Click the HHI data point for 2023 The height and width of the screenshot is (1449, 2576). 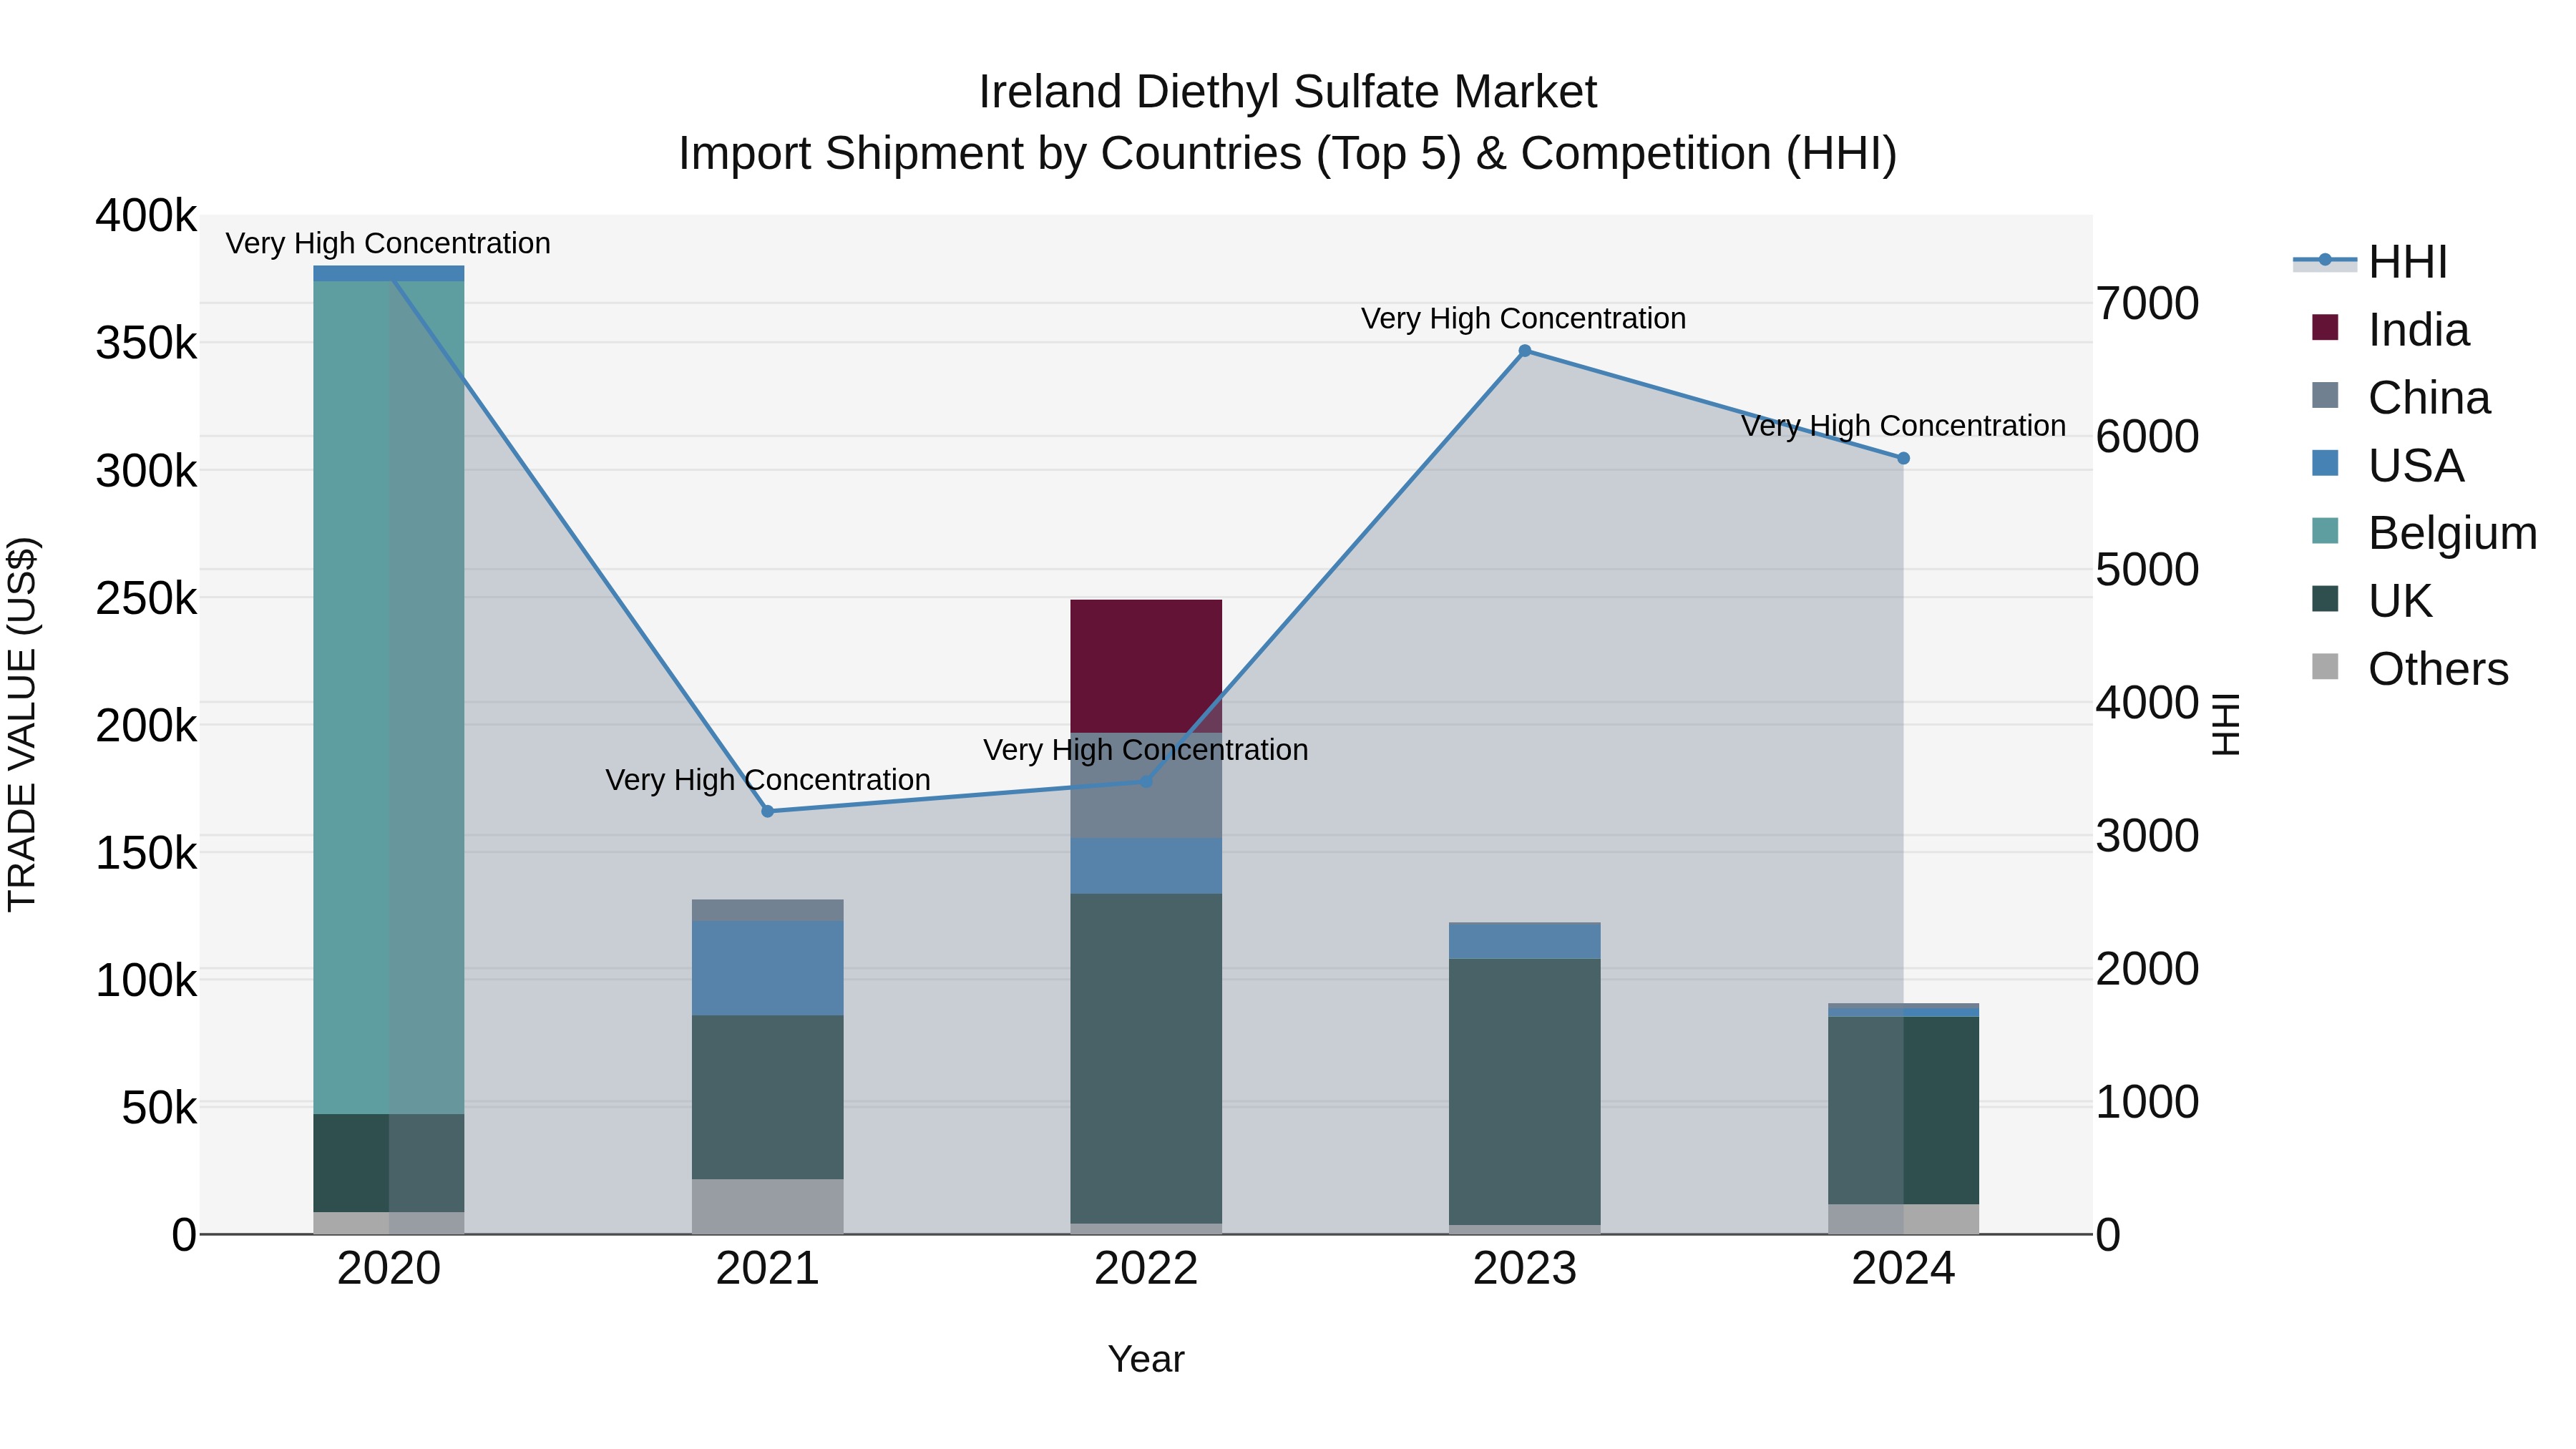coord(1525,351)
